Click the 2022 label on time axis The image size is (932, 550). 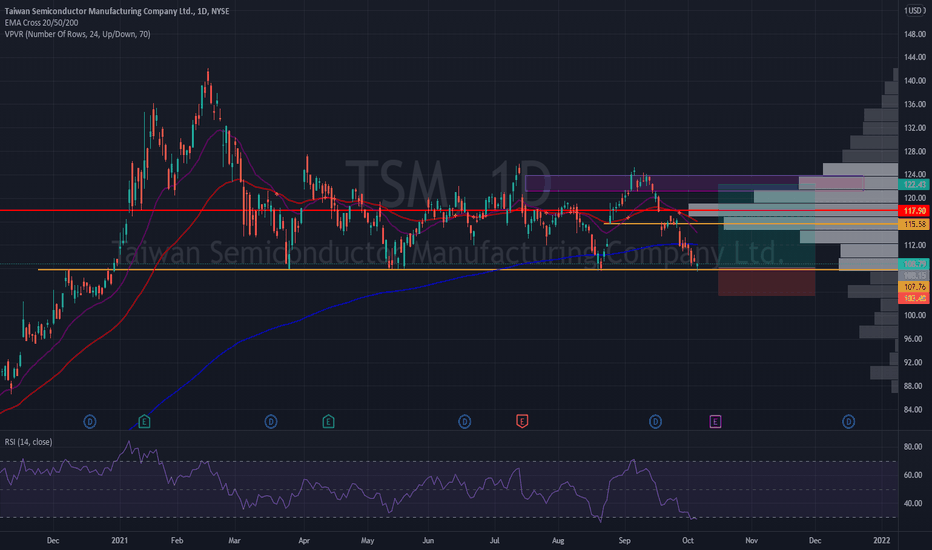(881, 540)
